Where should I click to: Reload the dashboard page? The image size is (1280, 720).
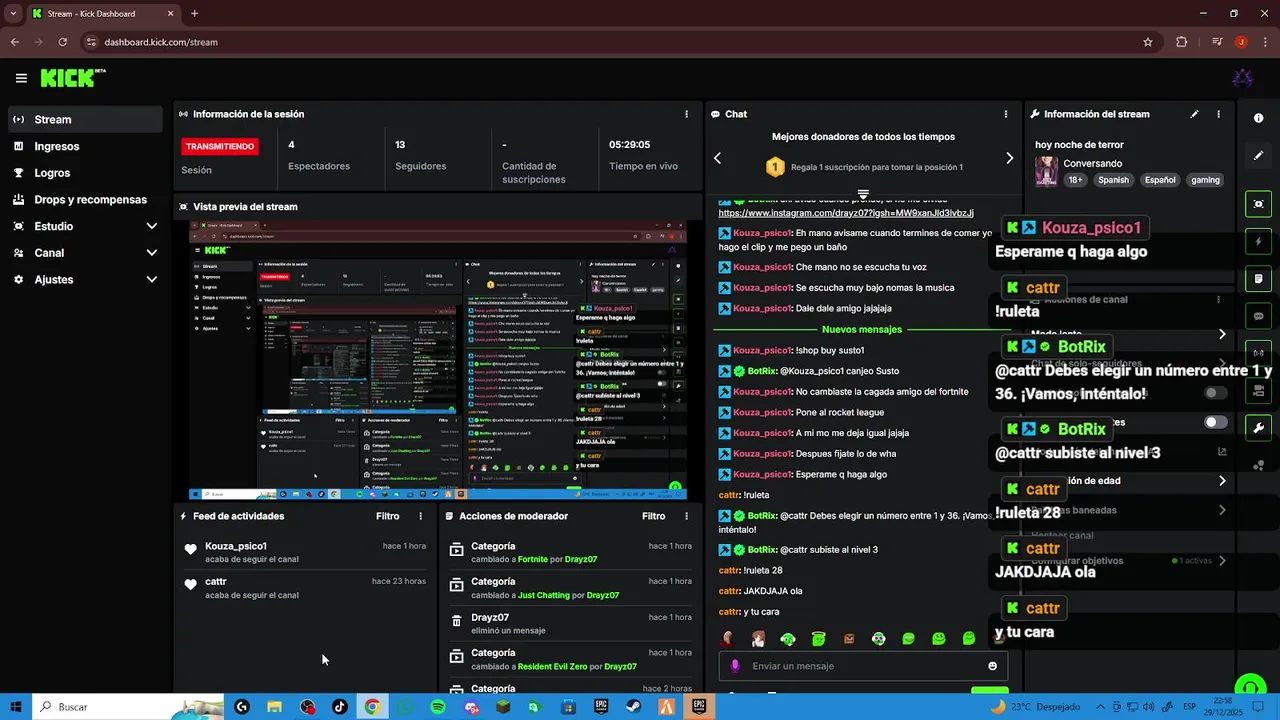point(63,42)
